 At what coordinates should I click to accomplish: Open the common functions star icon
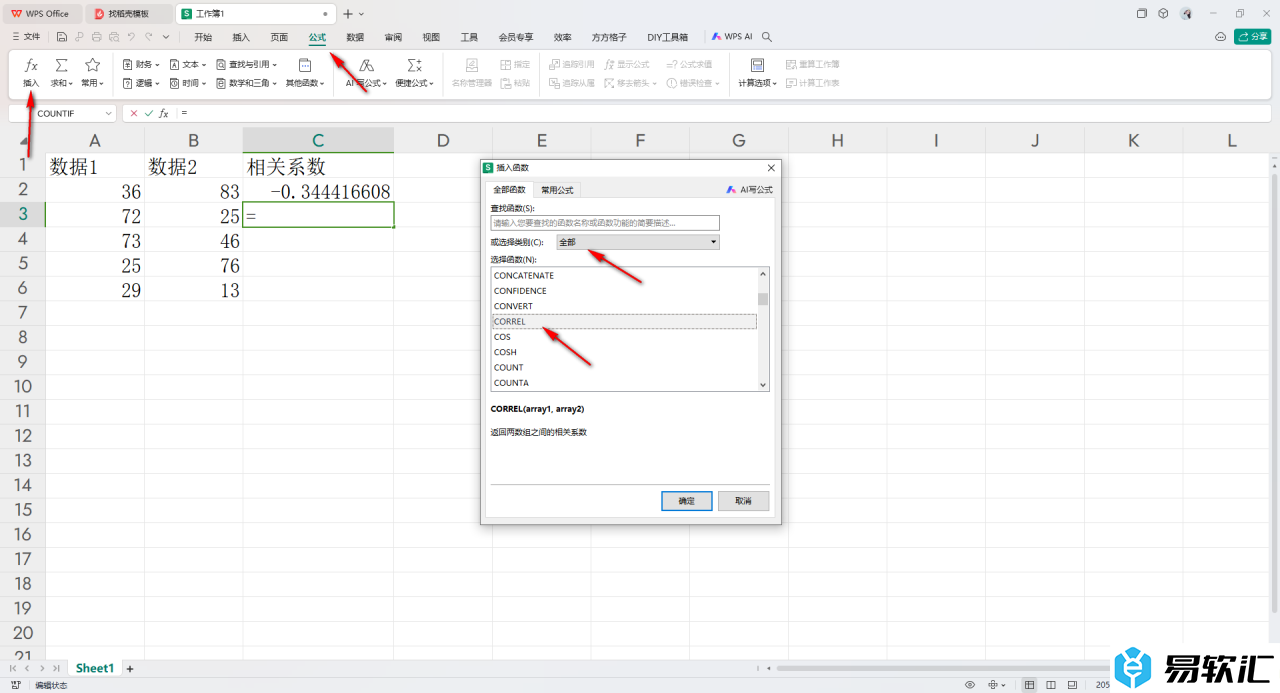(x=92, y=65)
